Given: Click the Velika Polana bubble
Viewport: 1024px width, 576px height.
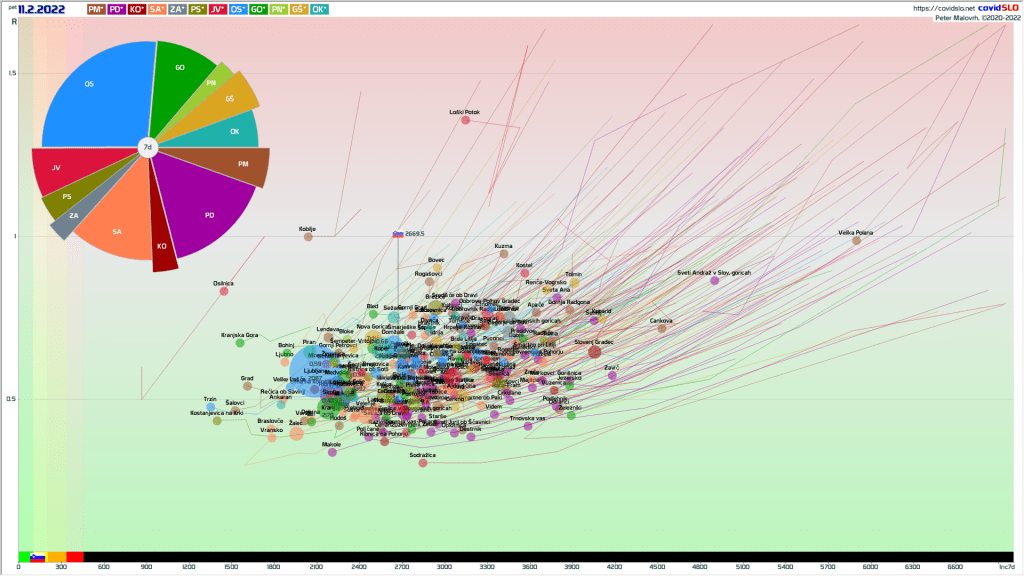Looking at the screenshot, I should [856, 240].
